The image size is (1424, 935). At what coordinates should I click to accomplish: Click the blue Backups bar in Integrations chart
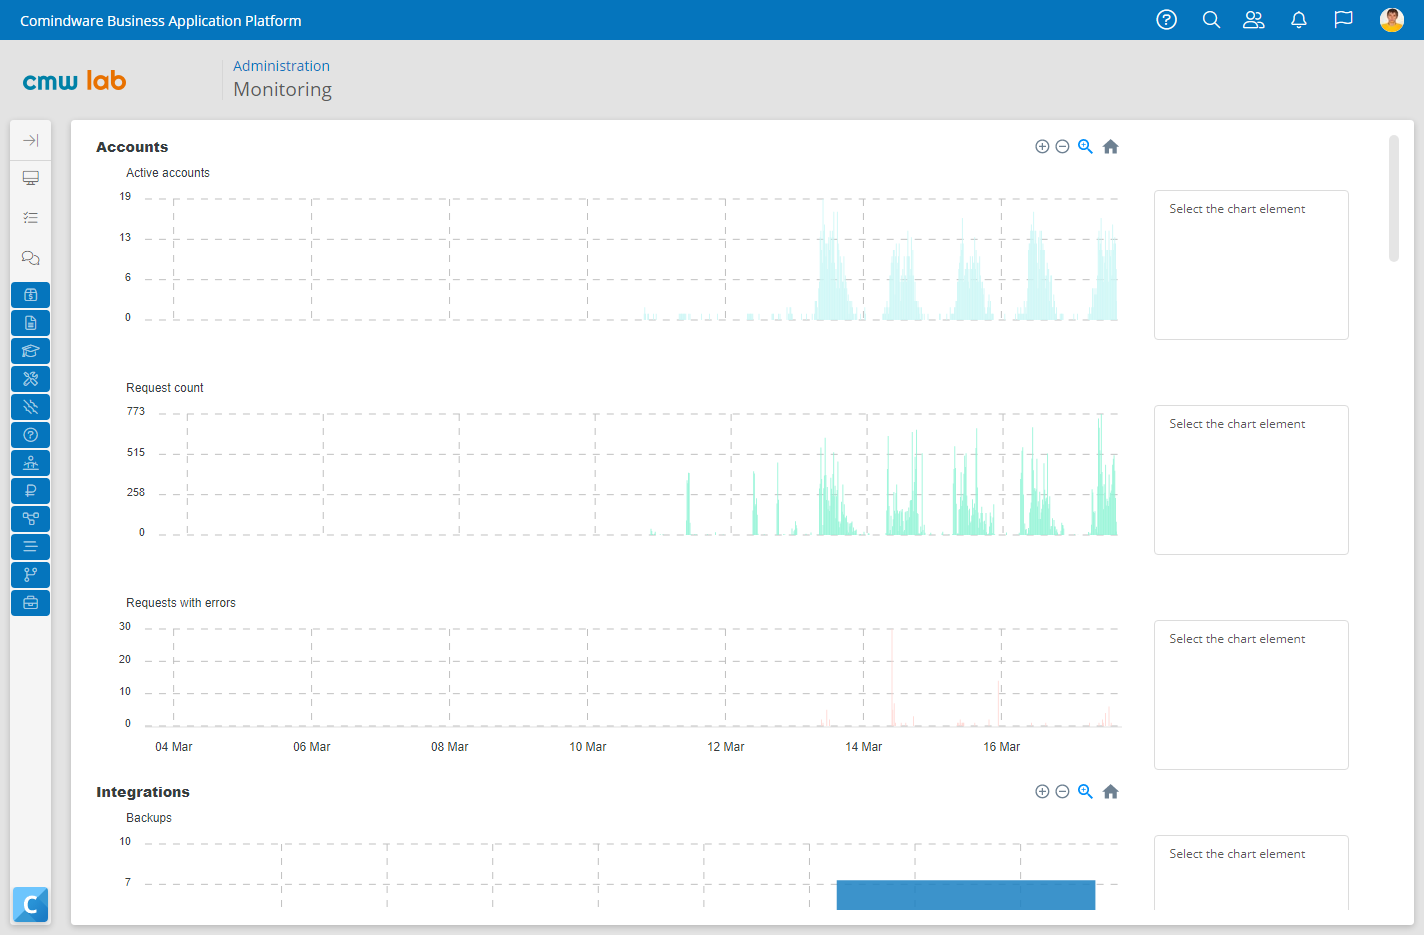966,895
